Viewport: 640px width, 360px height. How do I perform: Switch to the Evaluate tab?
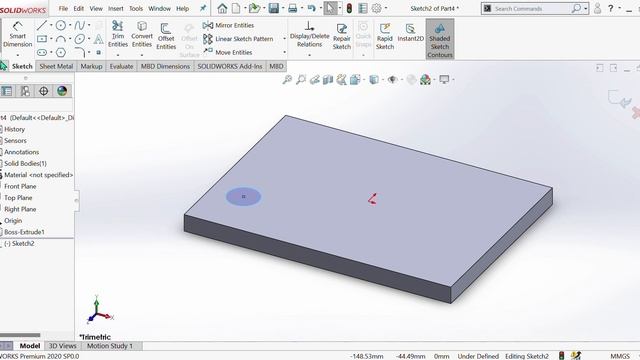tap(121, 66)
